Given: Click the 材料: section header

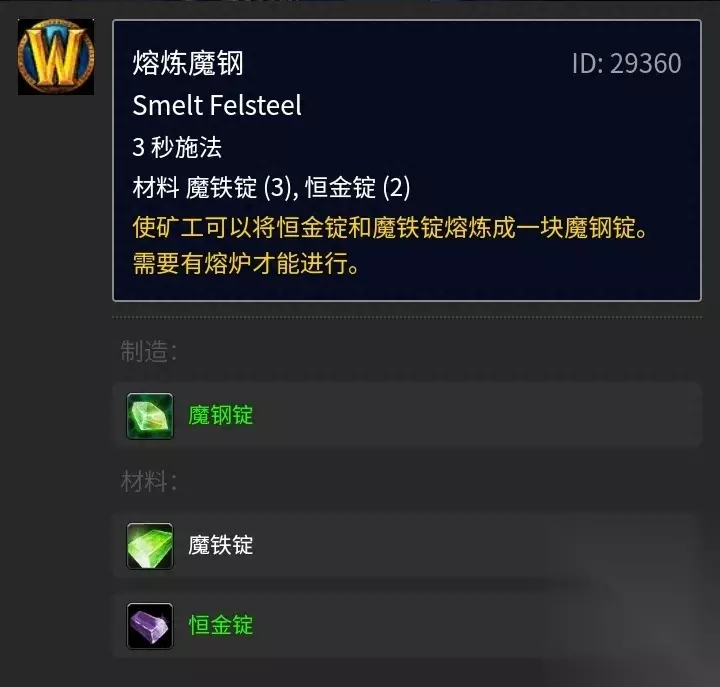Looking at the screenshot, I should (x=148, y=482).
